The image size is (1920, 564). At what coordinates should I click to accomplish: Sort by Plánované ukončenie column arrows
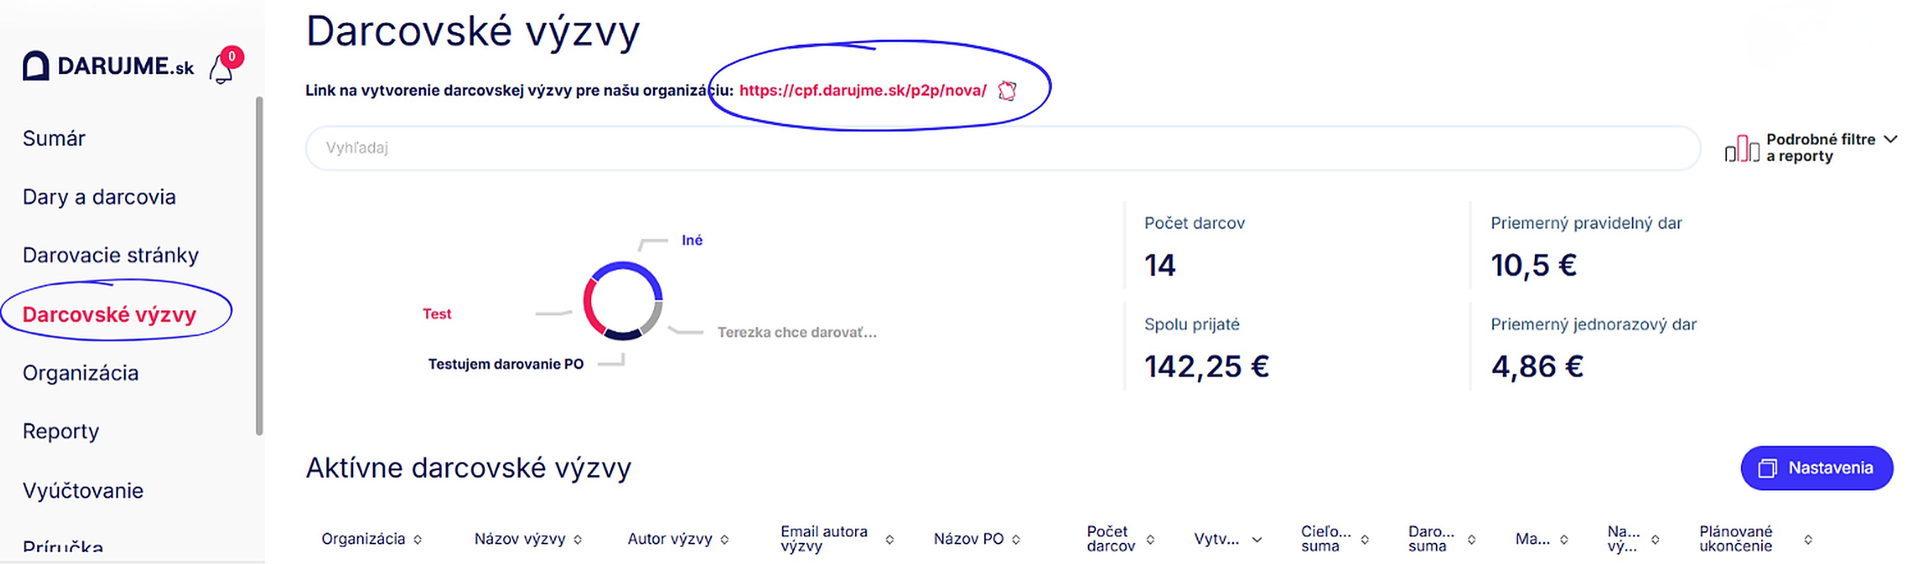pyautogui.click(x=1808, y=539)
